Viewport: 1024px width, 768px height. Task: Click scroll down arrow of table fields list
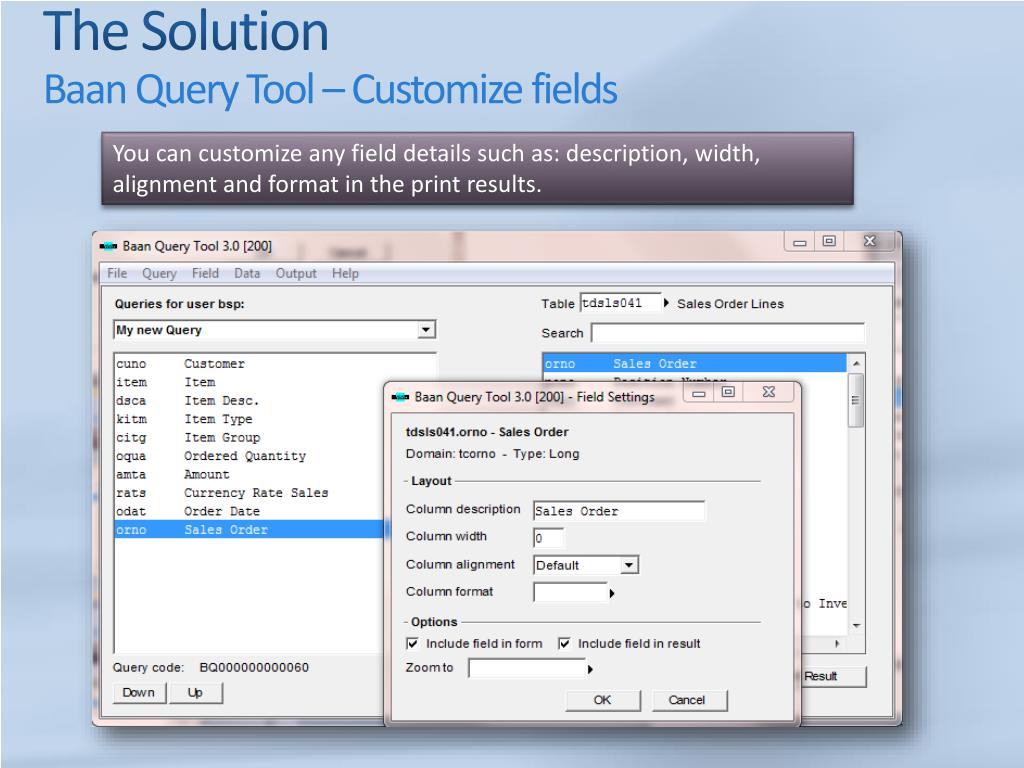point(856,626)
